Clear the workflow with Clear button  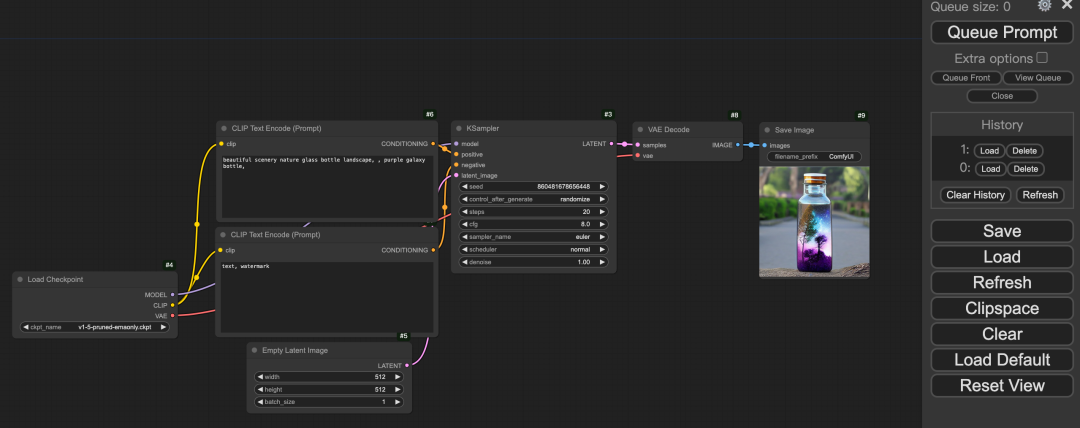[x=1001, y=334]
